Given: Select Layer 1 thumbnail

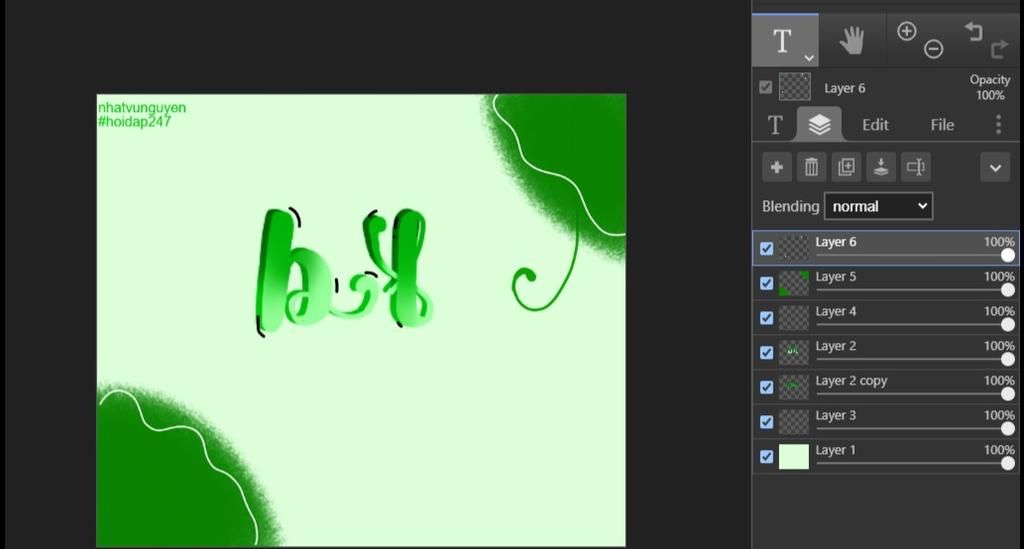Looking at the screenshot, I should click(x=793, y=457).
